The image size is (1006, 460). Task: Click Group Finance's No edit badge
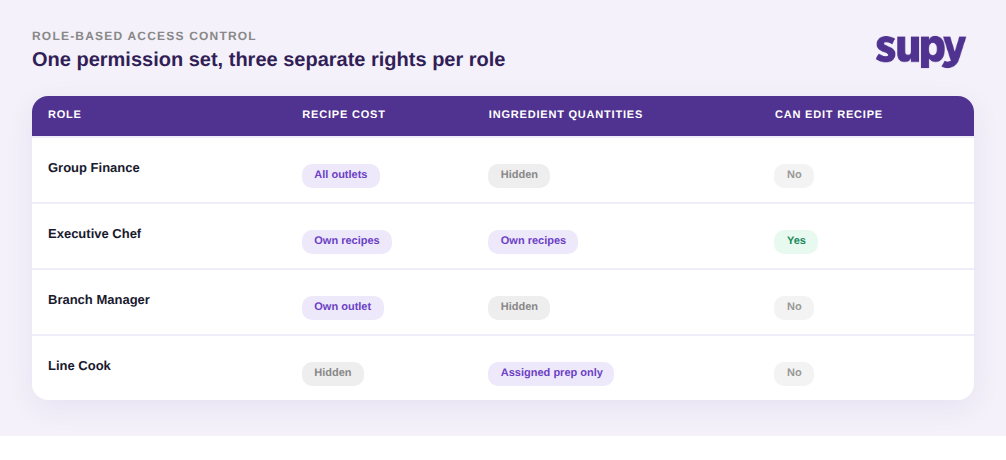click(x=794, y=175)
